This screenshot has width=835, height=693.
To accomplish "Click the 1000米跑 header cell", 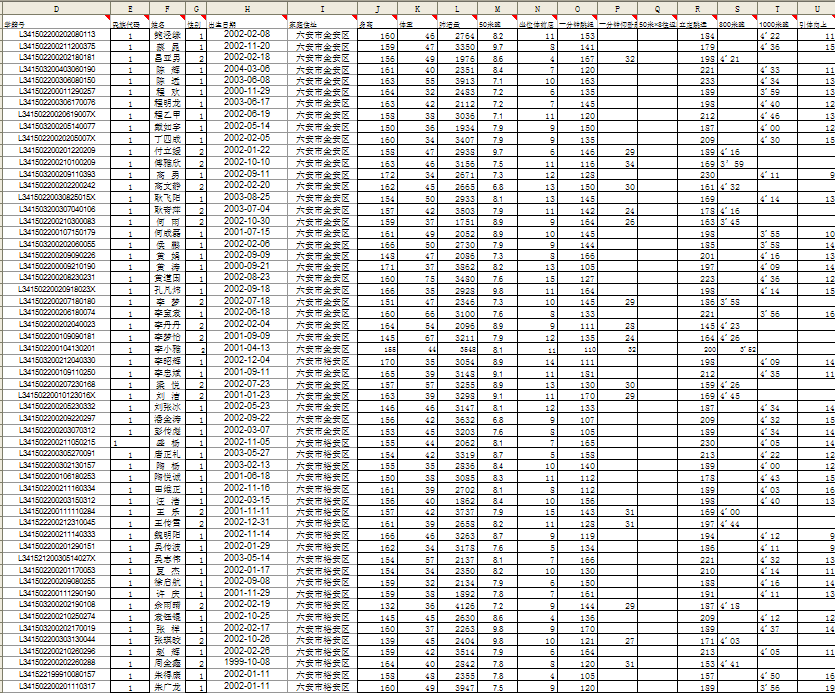I will click(x=777, y=23).
